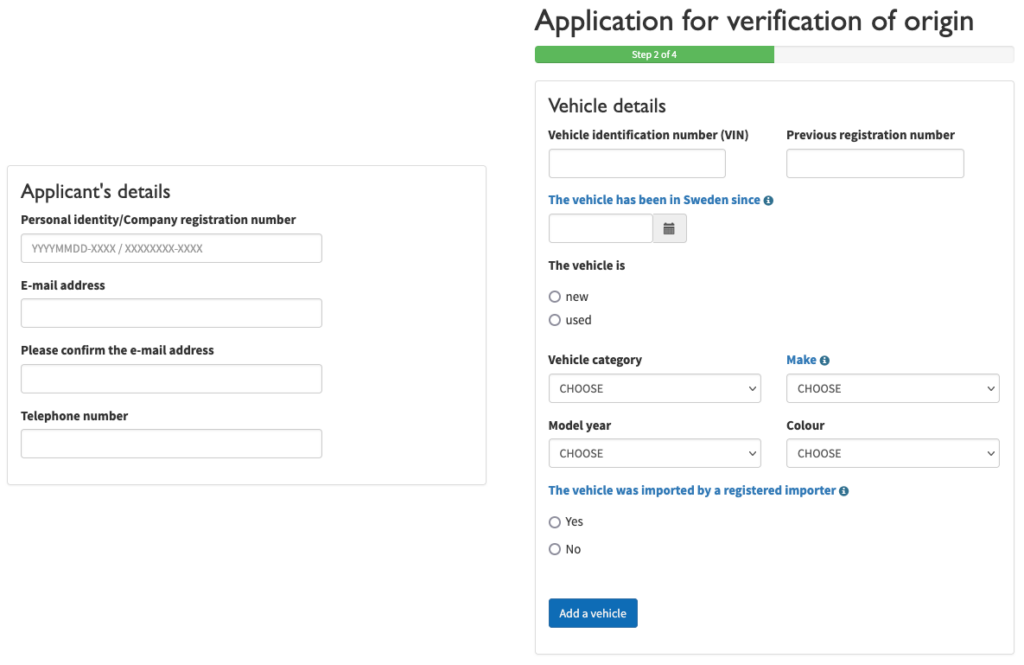
Task: Click the Previous registration number field
Action: point(874,164)
